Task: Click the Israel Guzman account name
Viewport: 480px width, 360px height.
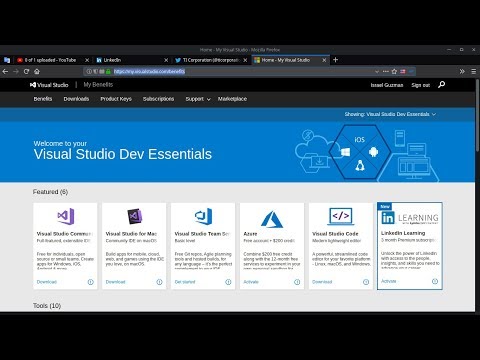Action: [387, 85]
